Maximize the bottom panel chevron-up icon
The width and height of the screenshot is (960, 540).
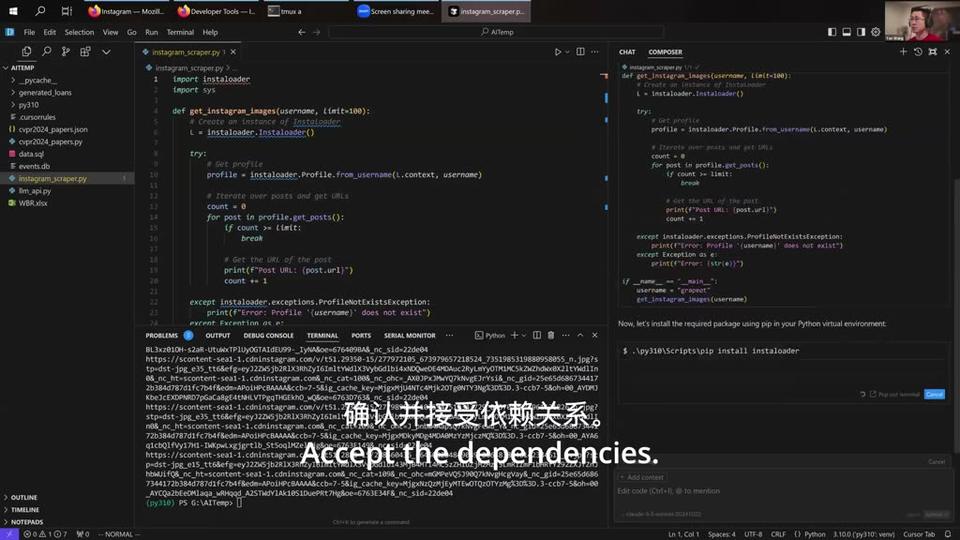click(580, 336)
